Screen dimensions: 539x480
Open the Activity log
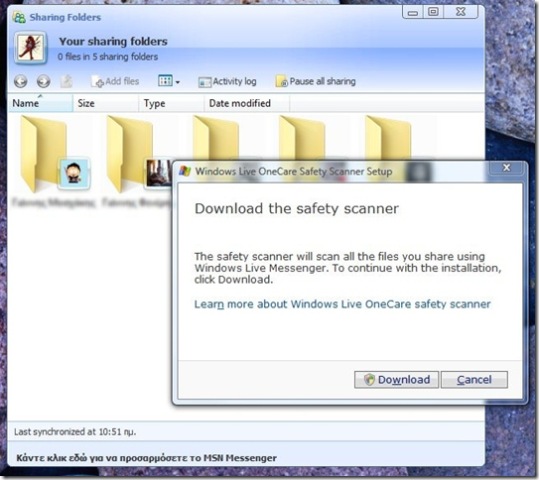coord(227,81)
